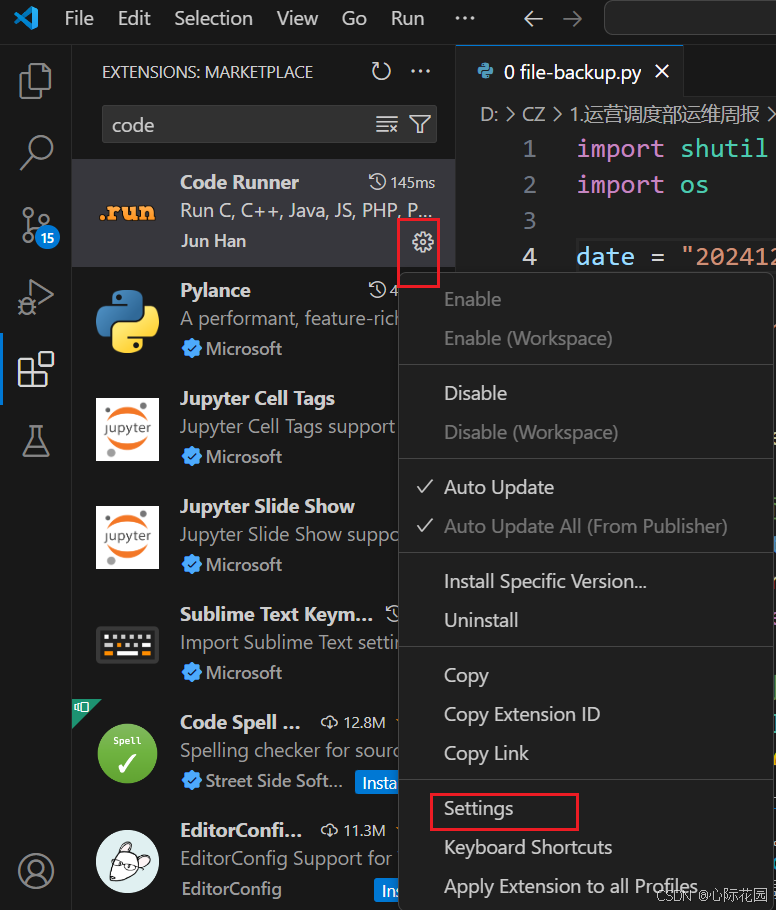This screenshot has width=776, height=910.
Task: Choose Disable in the context menu
Action: [475, 393]
